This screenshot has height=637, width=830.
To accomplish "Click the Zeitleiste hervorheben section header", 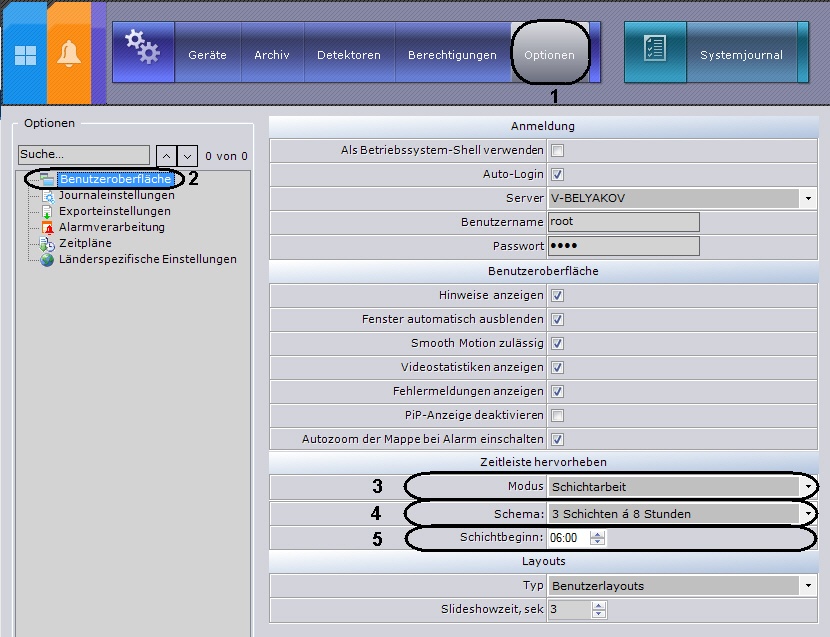I will tap(543, 462).
